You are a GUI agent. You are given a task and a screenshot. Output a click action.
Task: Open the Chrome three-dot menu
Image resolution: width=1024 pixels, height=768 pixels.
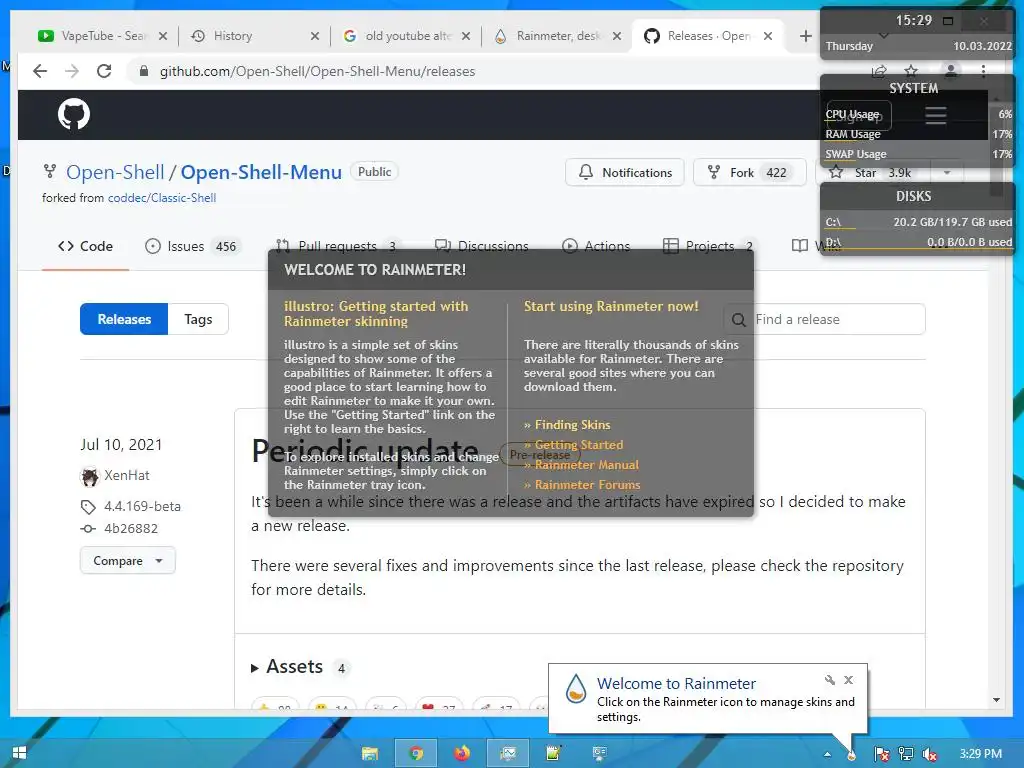[983, 71]
